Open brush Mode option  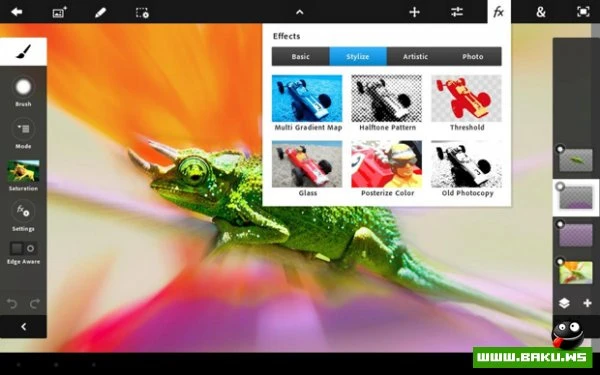(23, 134)
